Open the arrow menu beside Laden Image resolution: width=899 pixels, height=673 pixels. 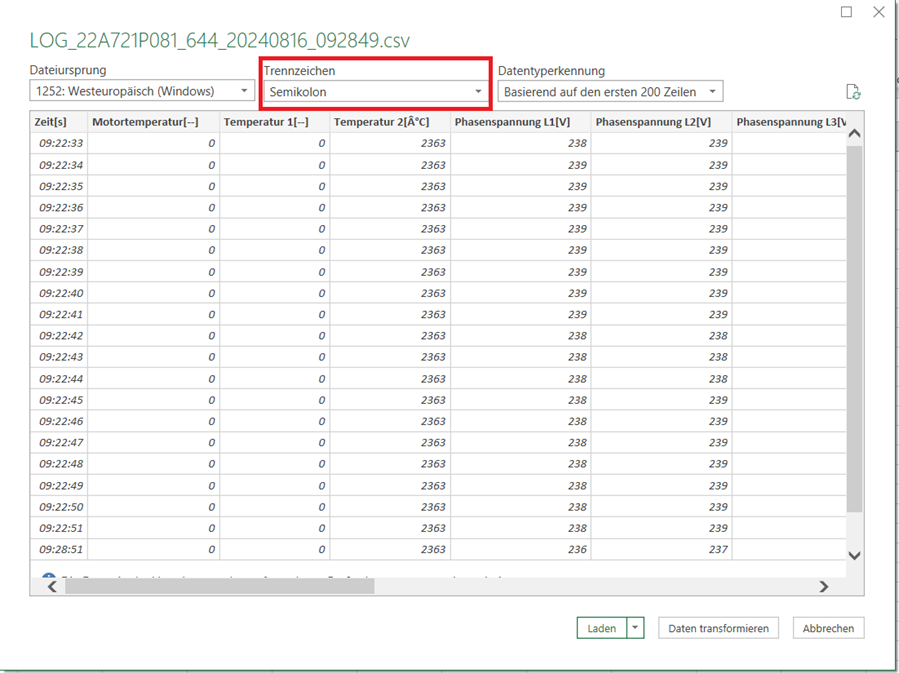tap(636, 628)
